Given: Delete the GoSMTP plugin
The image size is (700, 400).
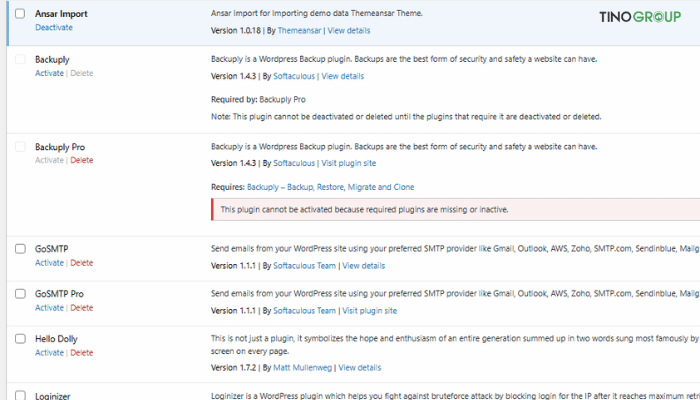Looking at the screenshot, I should click(x=82, y=263).
